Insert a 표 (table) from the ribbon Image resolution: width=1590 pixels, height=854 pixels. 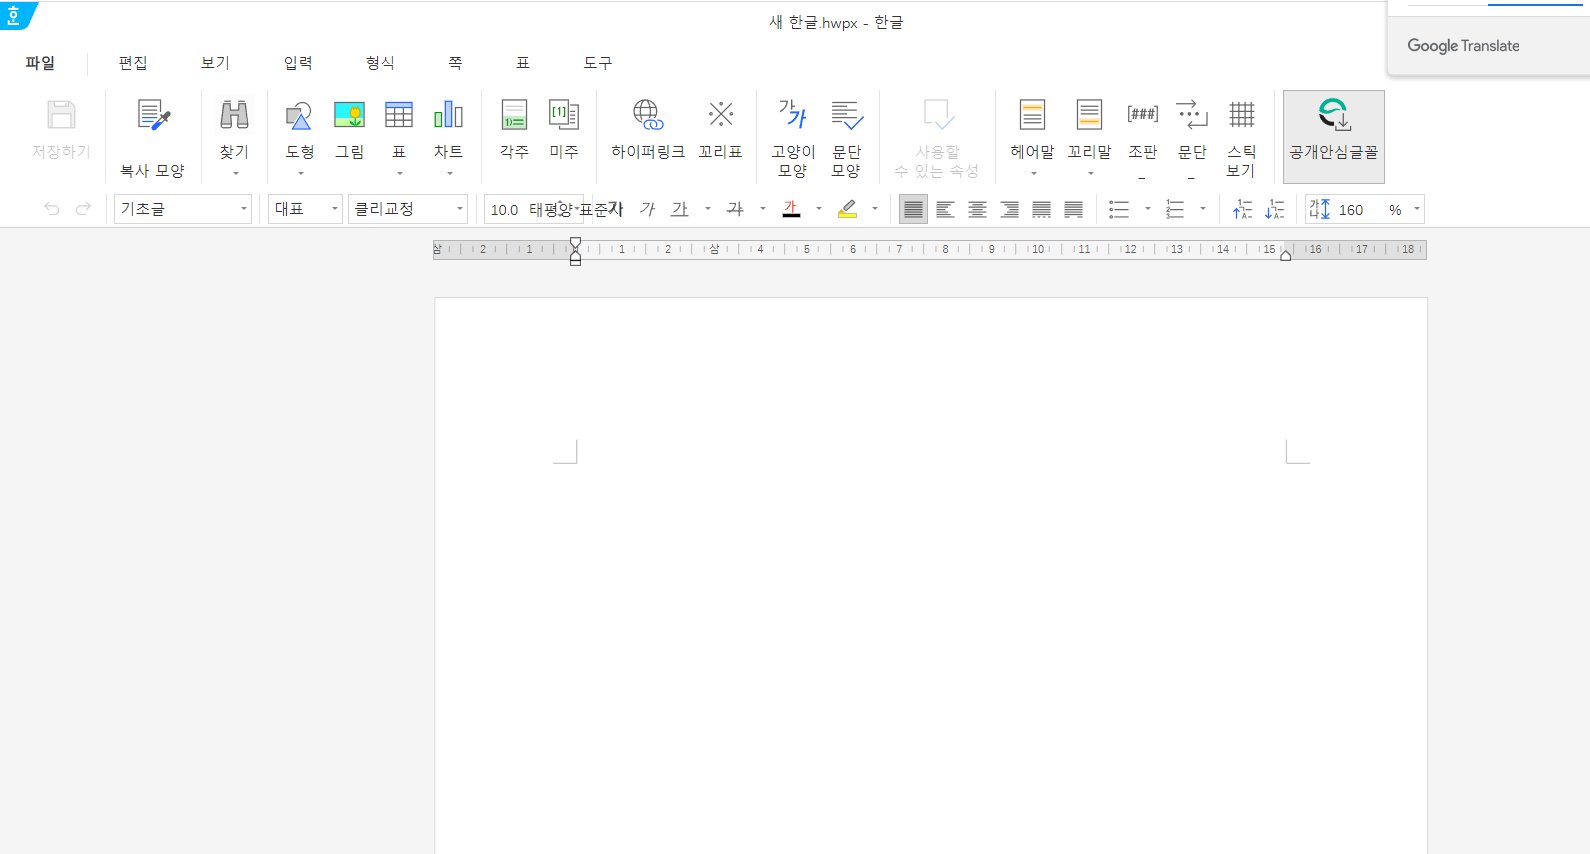click(399, 116)
